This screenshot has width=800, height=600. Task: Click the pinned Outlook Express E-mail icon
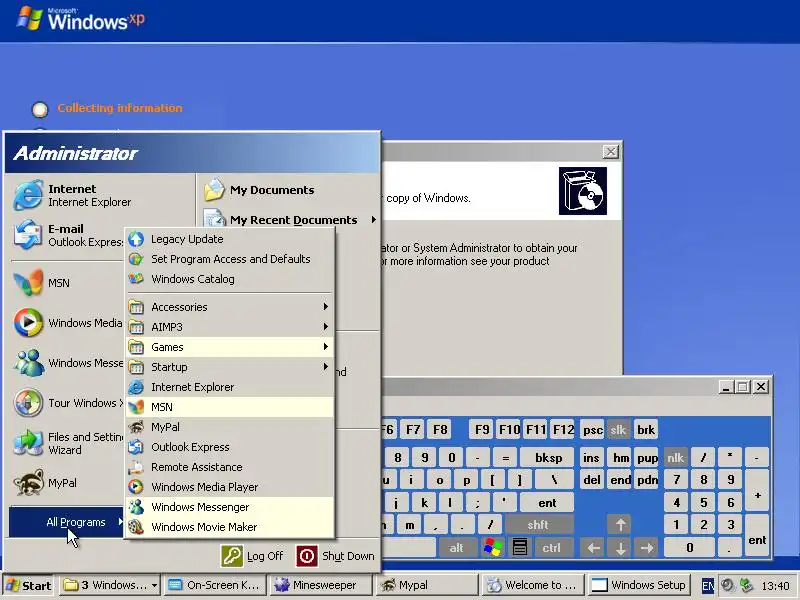point(28,235)
